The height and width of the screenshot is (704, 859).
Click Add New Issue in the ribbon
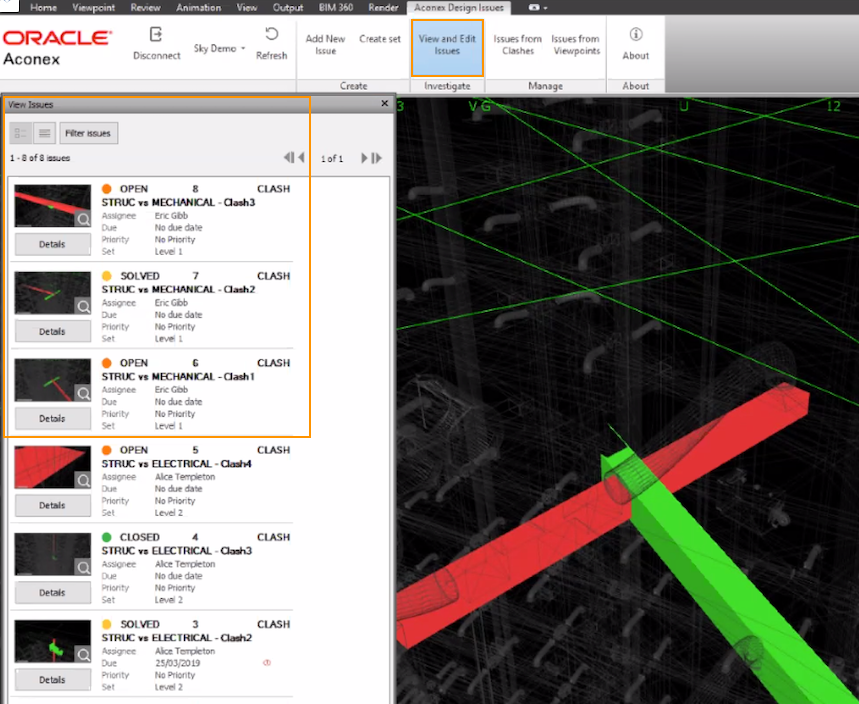click(325, 45)
